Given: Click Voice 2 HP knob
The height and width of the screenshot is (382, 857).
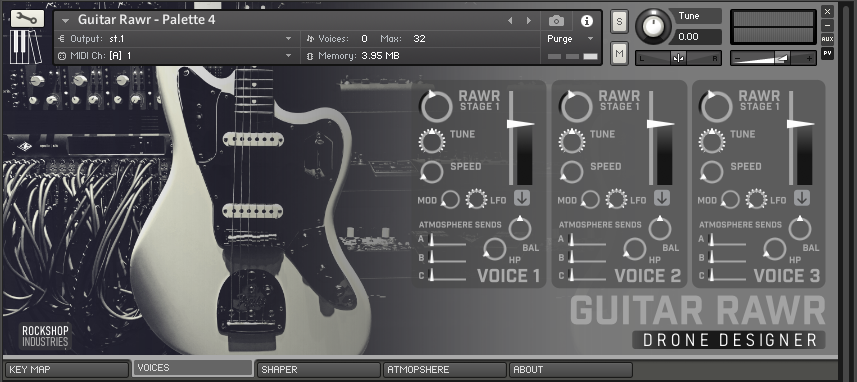Looking at the screenshot, I should (635, 249).
